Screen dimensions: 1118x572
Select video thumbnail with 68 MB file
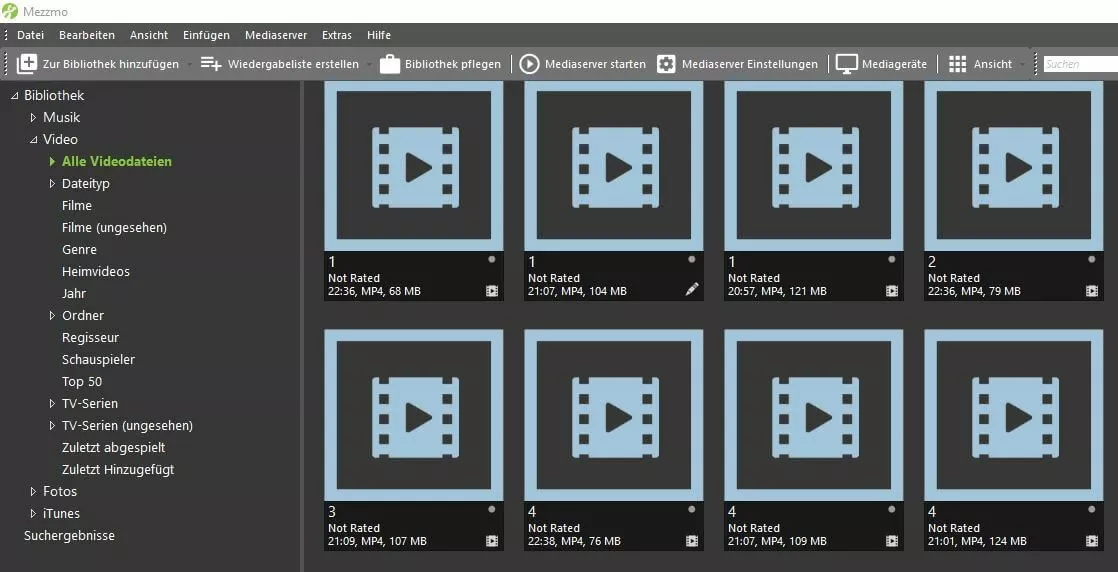click(414, 165)
